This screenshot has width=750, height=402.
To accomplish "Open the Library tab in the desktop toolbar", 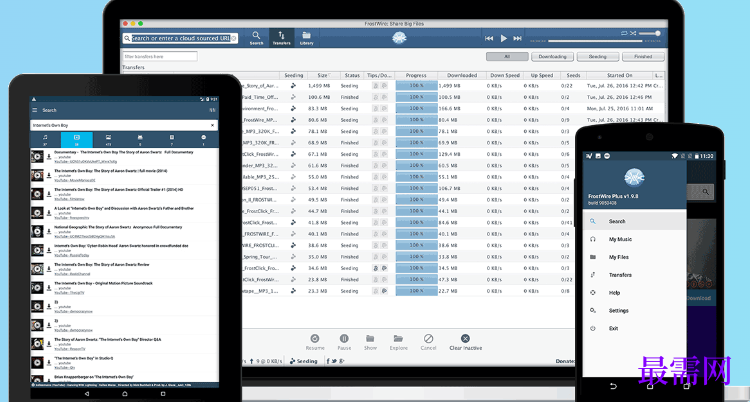I will click(x=307, y=38).
